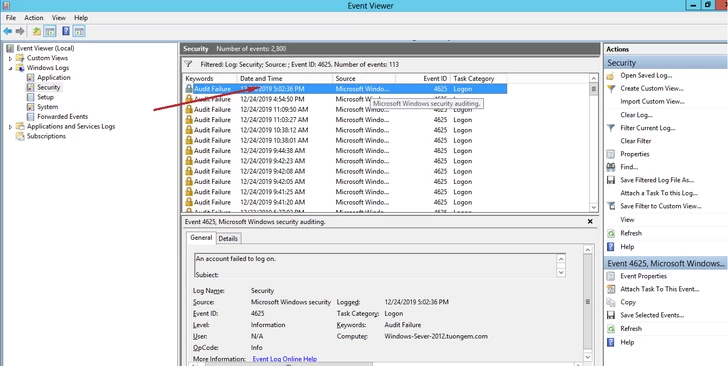Screen dimensions: 728x366
Task: Click Import Custom View action
Action: (x=652, y=101)
